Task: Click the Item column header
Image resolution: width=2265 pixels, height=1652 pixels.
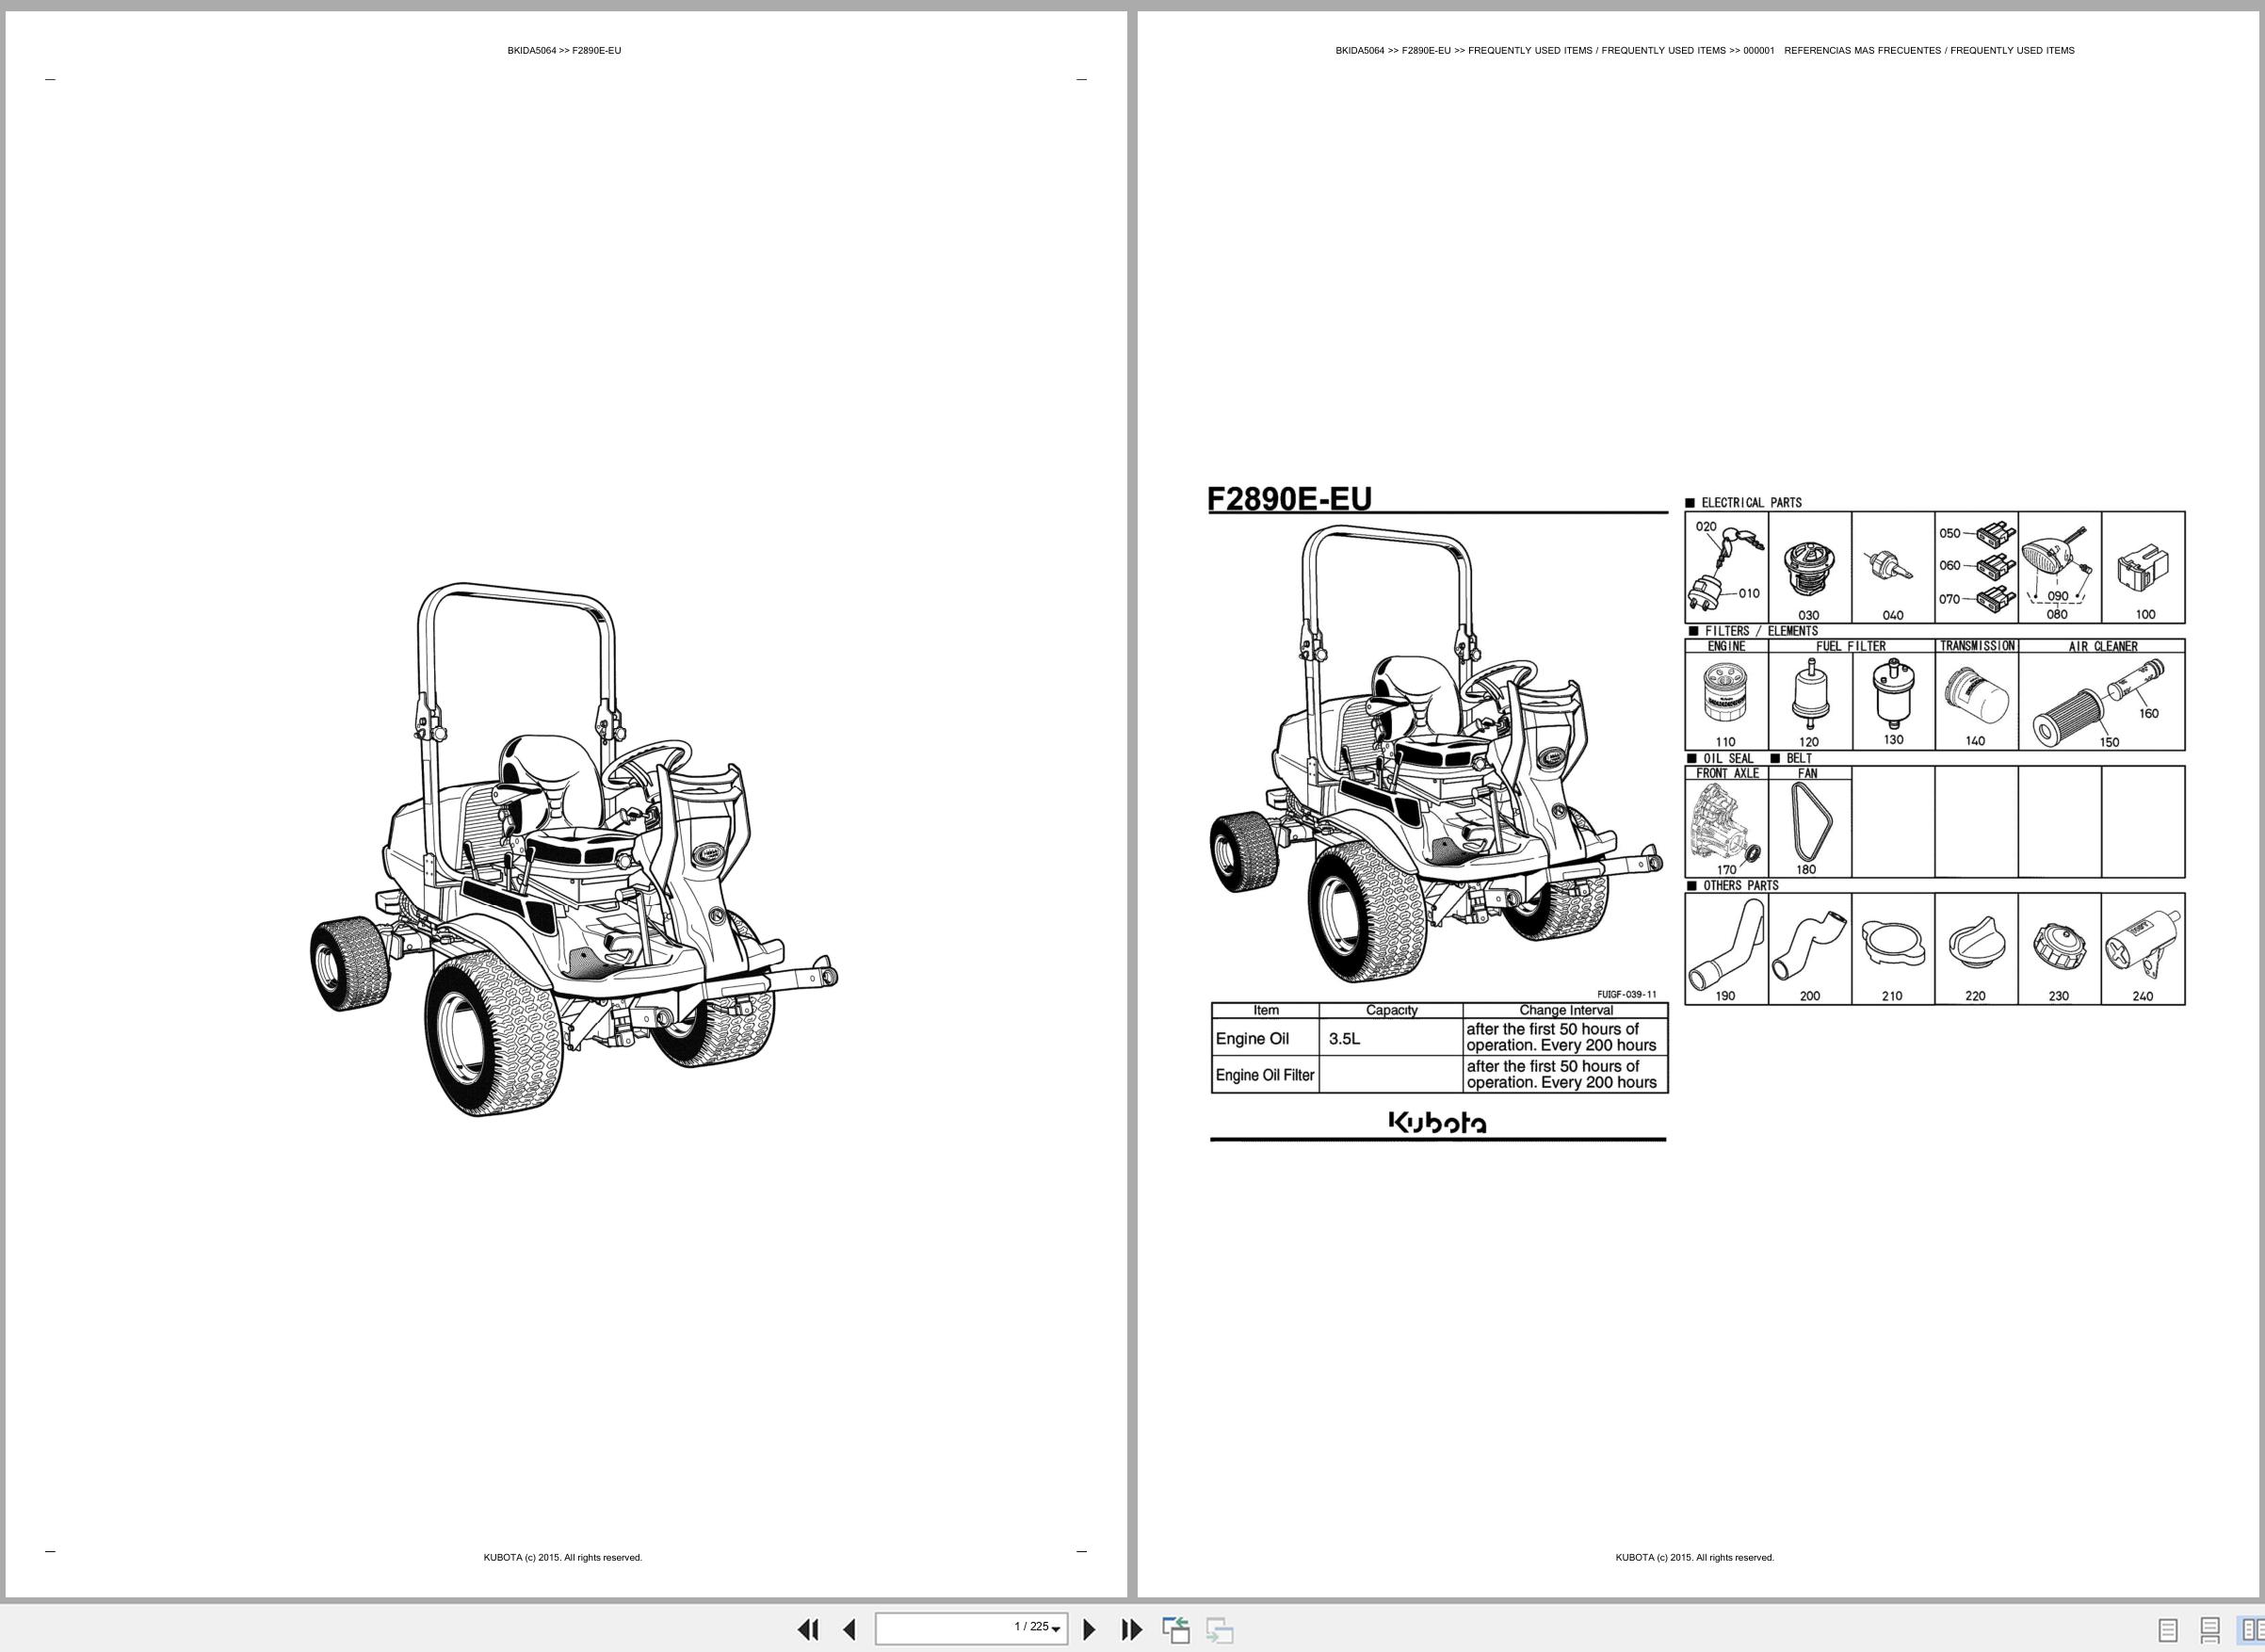Action: (x=1266, y=1010)
